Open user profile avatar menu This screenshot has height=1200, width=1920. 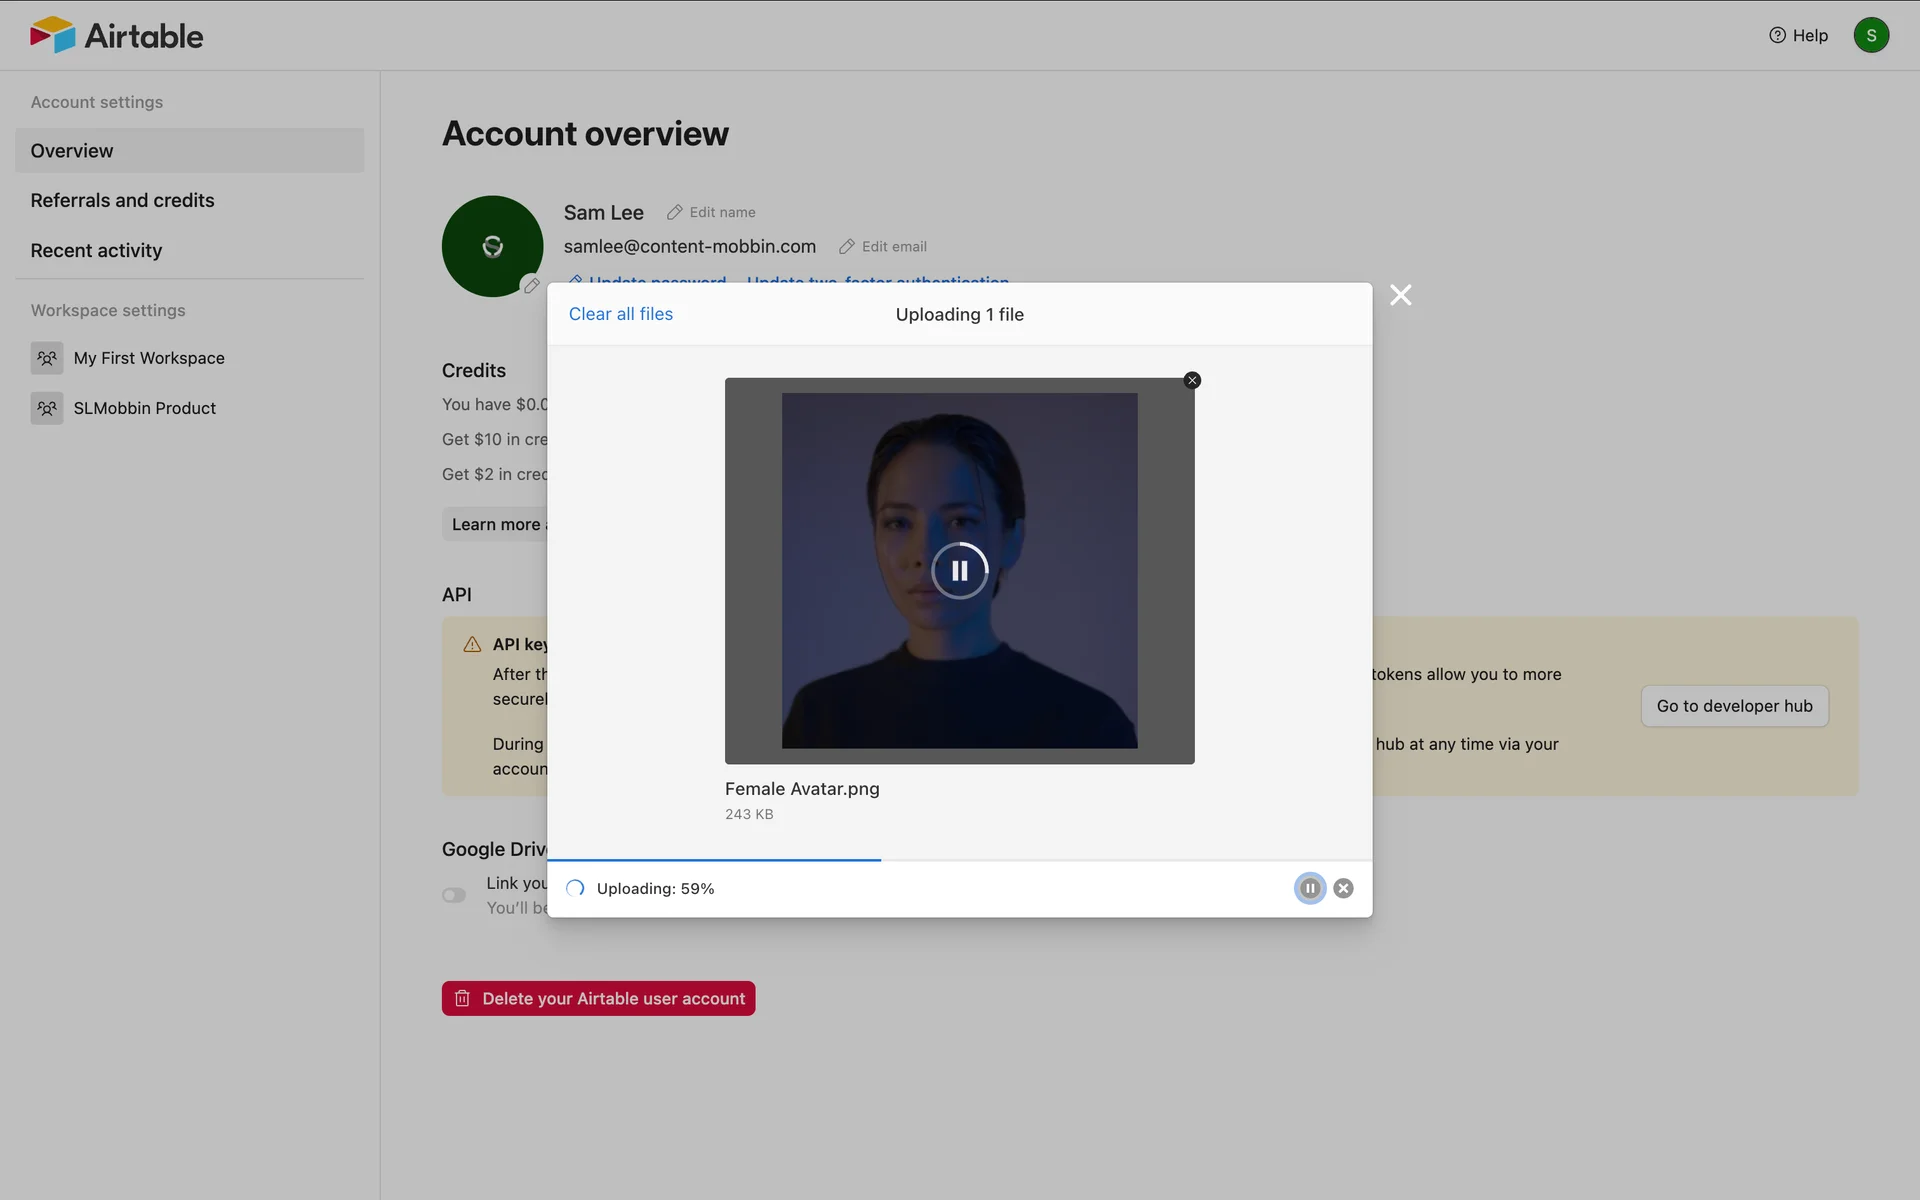1870,35
